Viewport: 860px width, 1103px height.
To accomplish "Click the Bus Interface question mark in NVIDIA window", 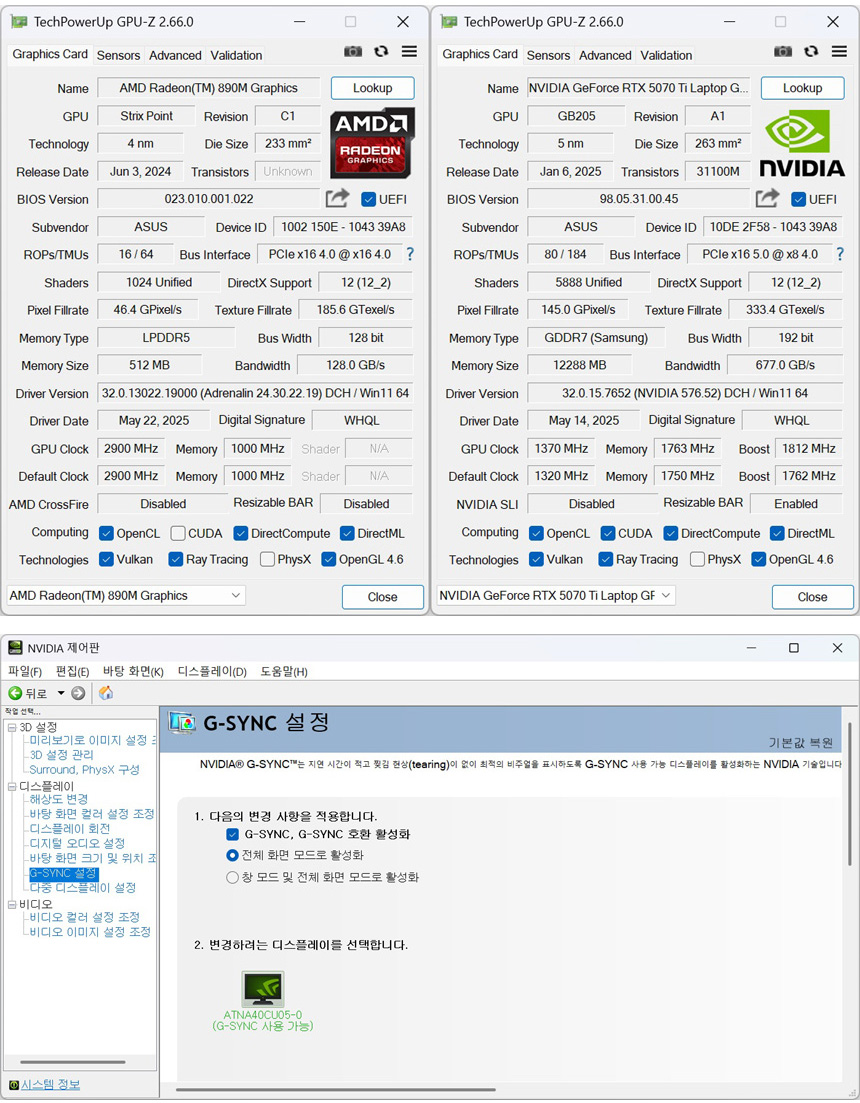I will pyautogui.click(x=839, y=254).
